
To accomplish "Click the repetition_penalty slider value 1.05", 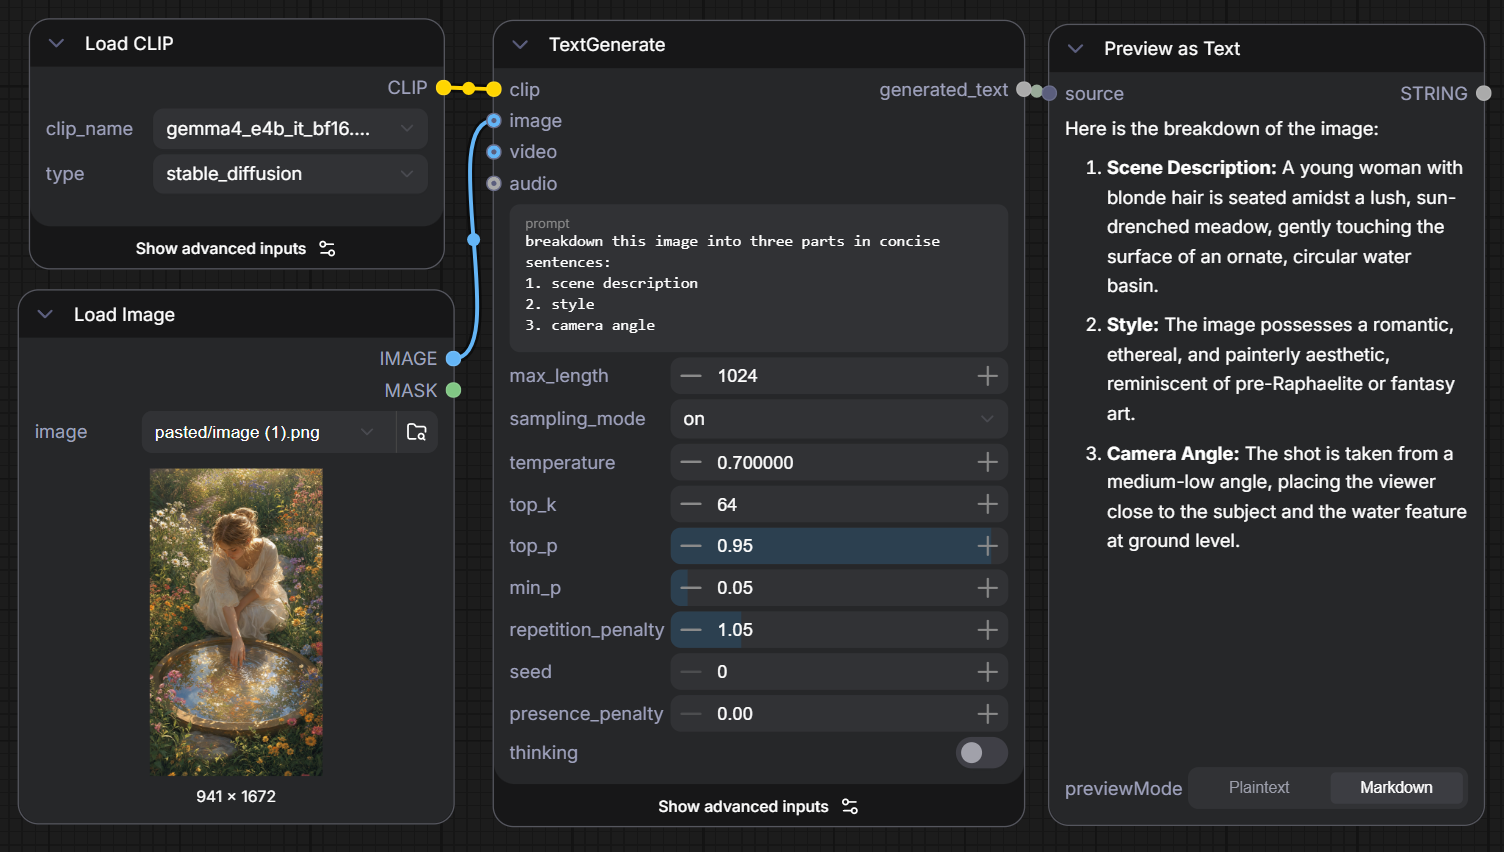I will point(839,630).
